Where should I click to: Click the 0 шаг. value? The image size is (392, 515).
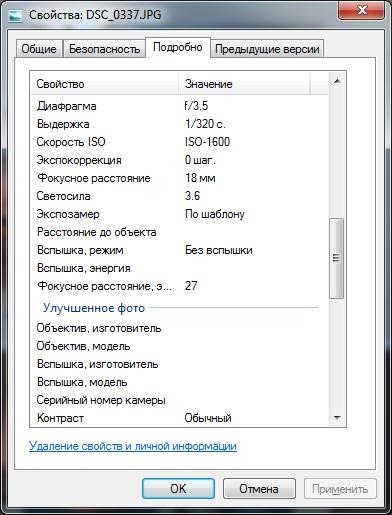[200, 160]
